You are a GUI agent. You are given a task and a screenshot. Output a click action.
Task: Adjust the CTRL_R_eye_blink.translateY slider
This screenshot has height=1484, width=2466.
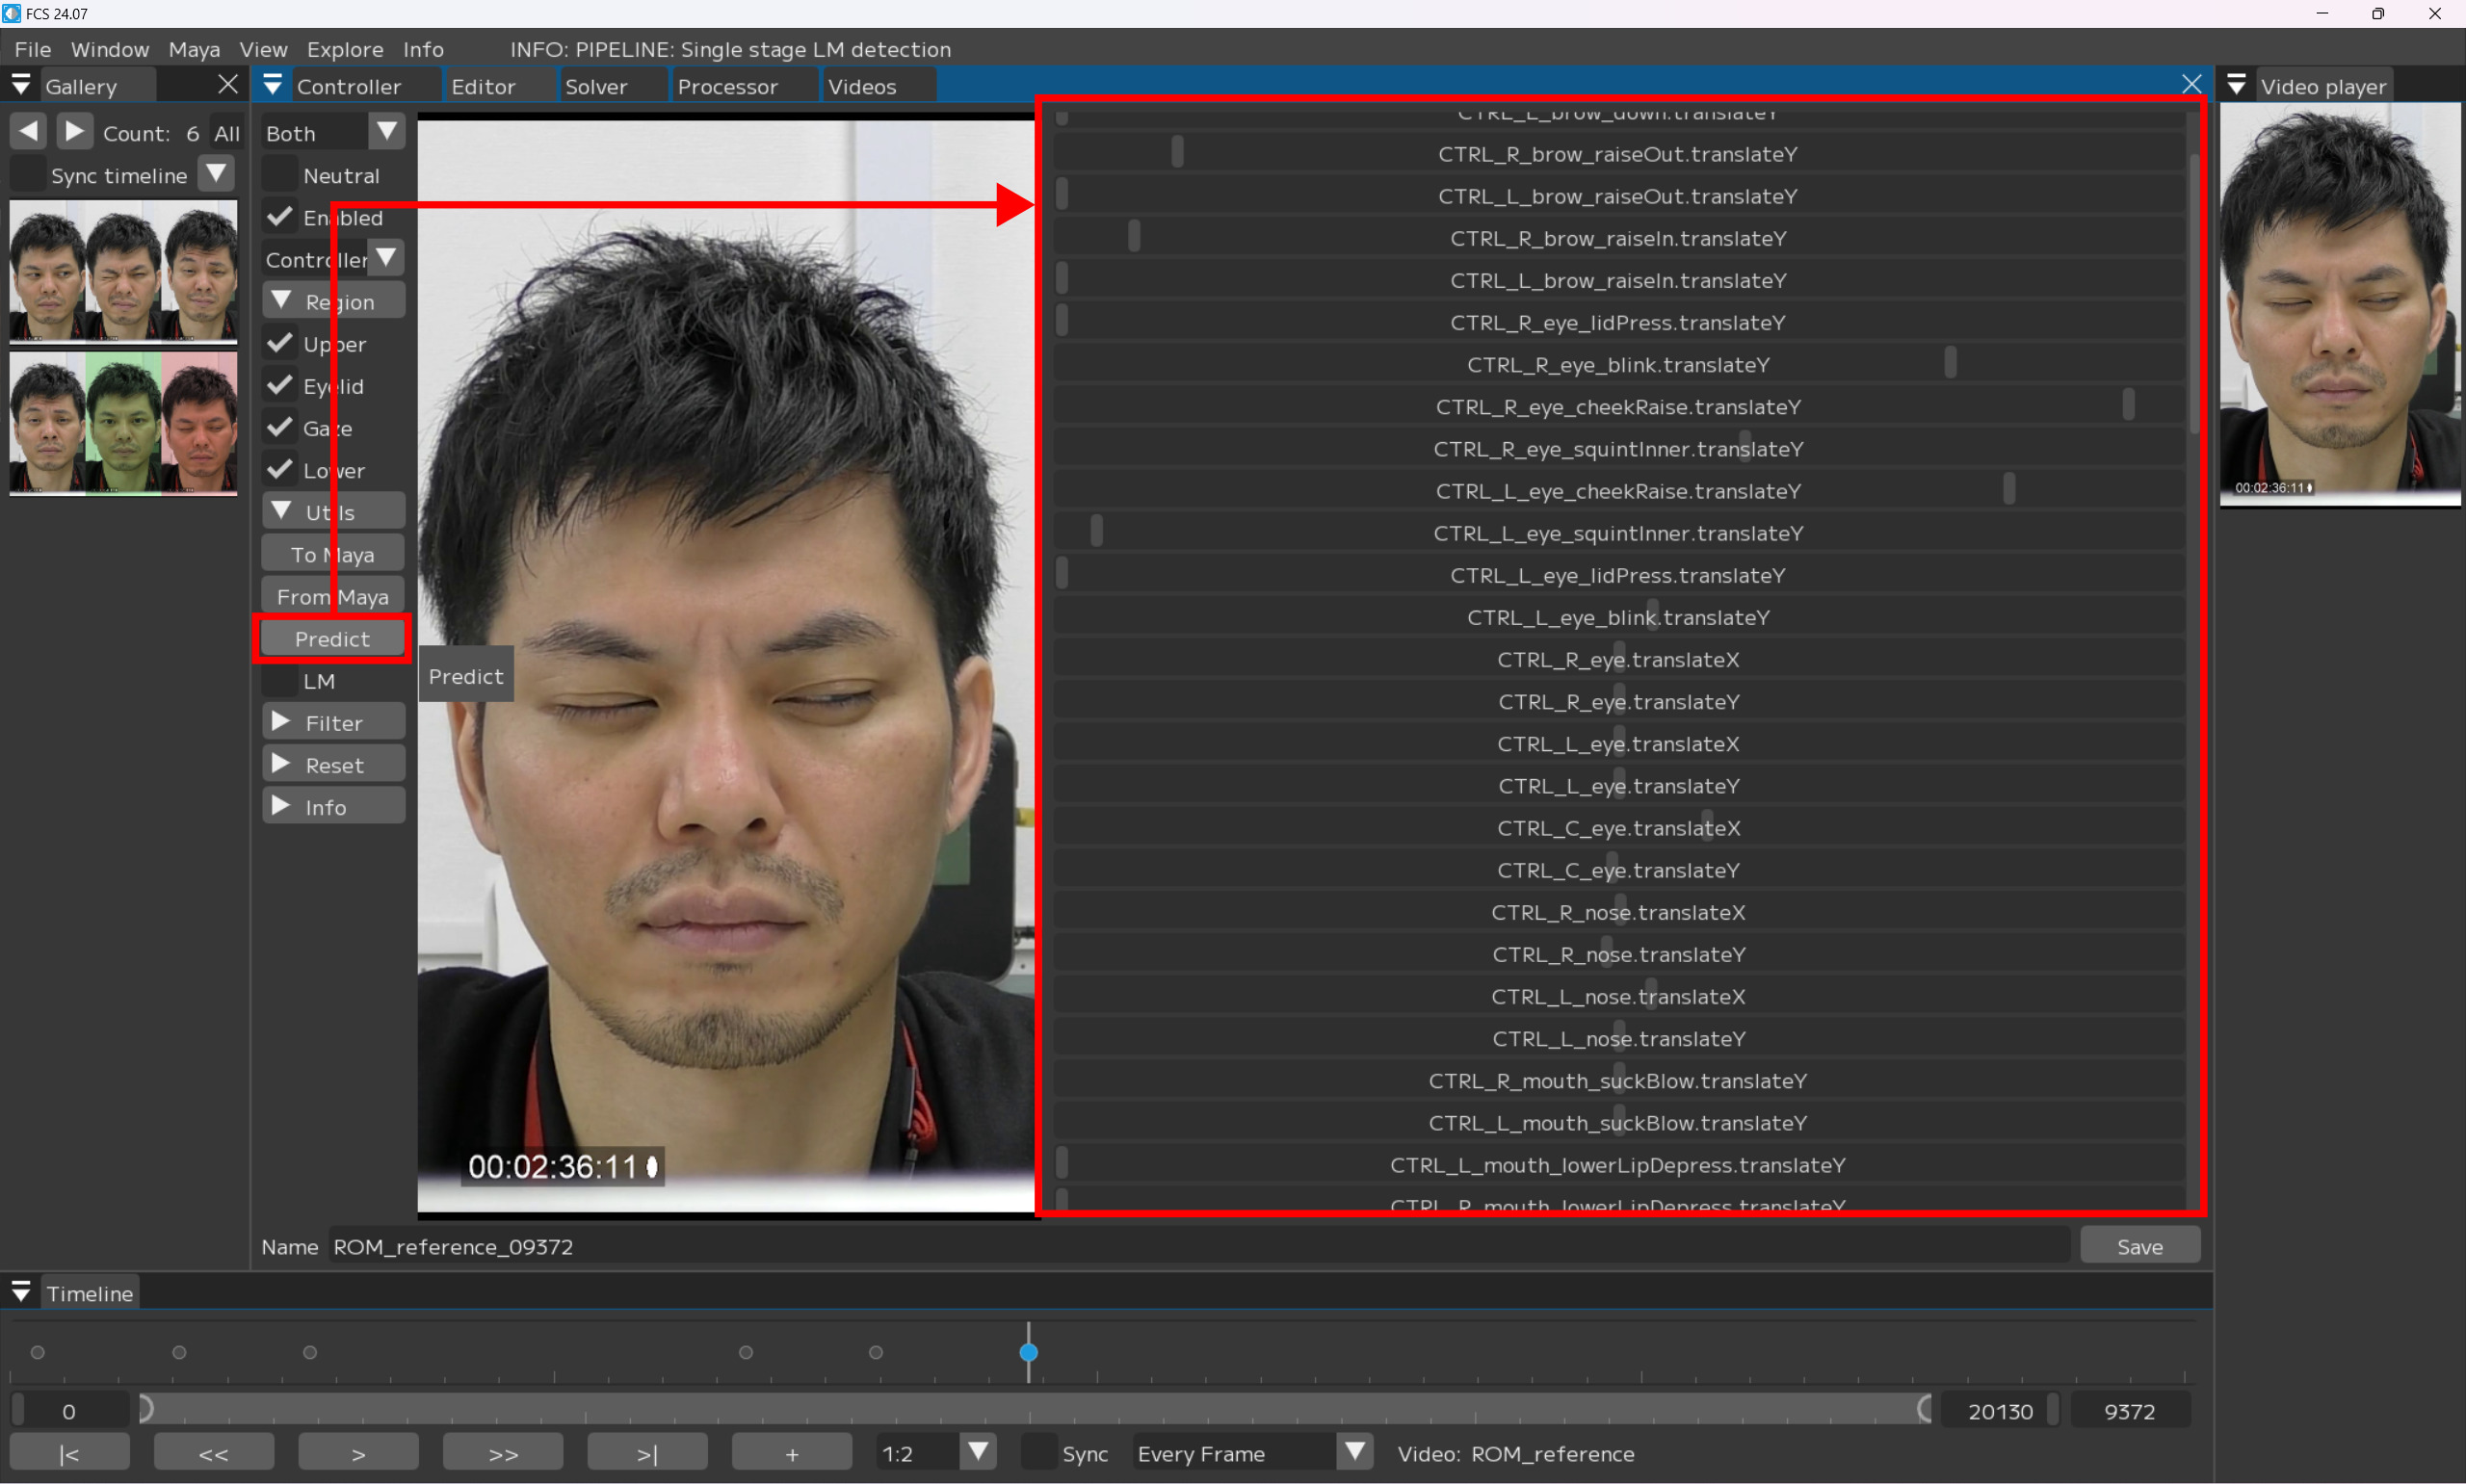click(1949, 364)
